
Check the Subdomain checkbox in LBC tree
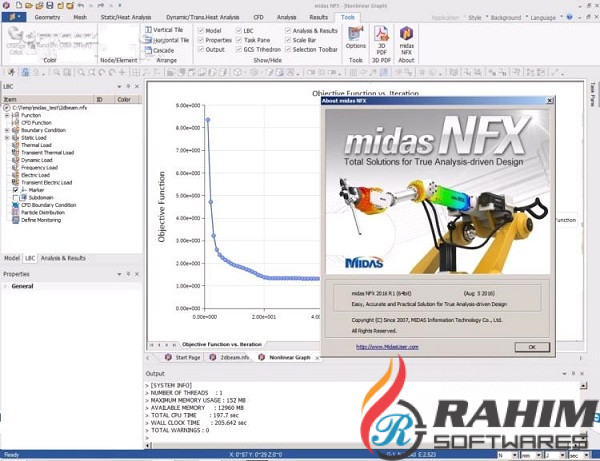pos(16,197)
